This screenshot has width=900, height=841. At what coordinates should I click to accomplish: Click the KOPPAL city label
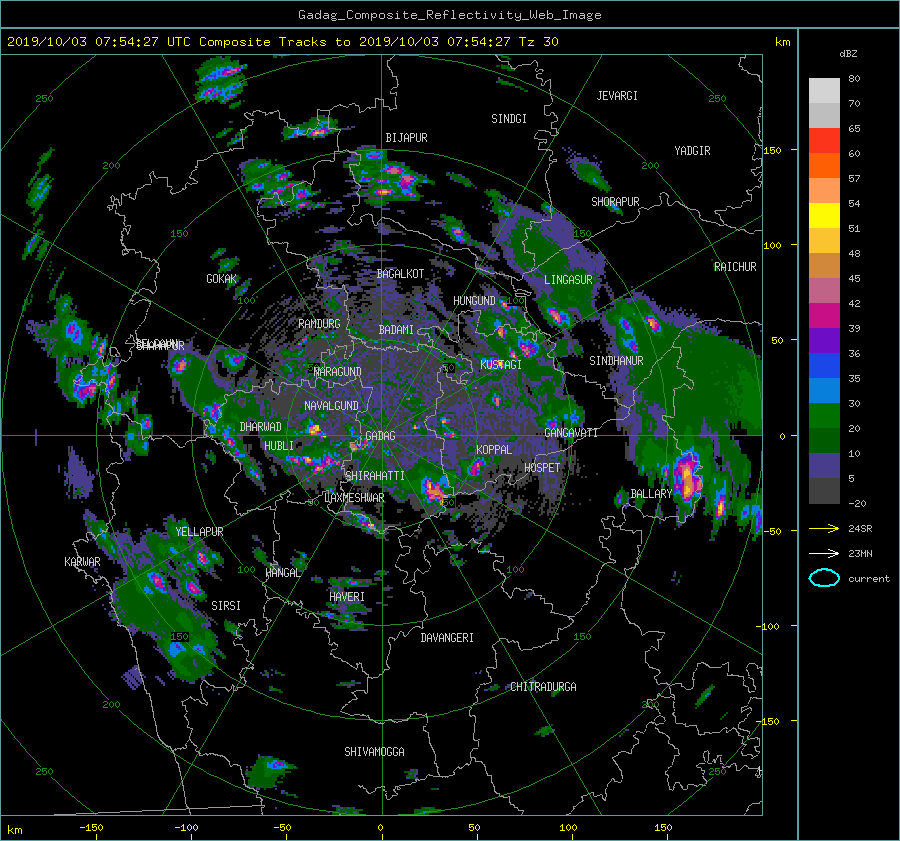click(494, 449)
